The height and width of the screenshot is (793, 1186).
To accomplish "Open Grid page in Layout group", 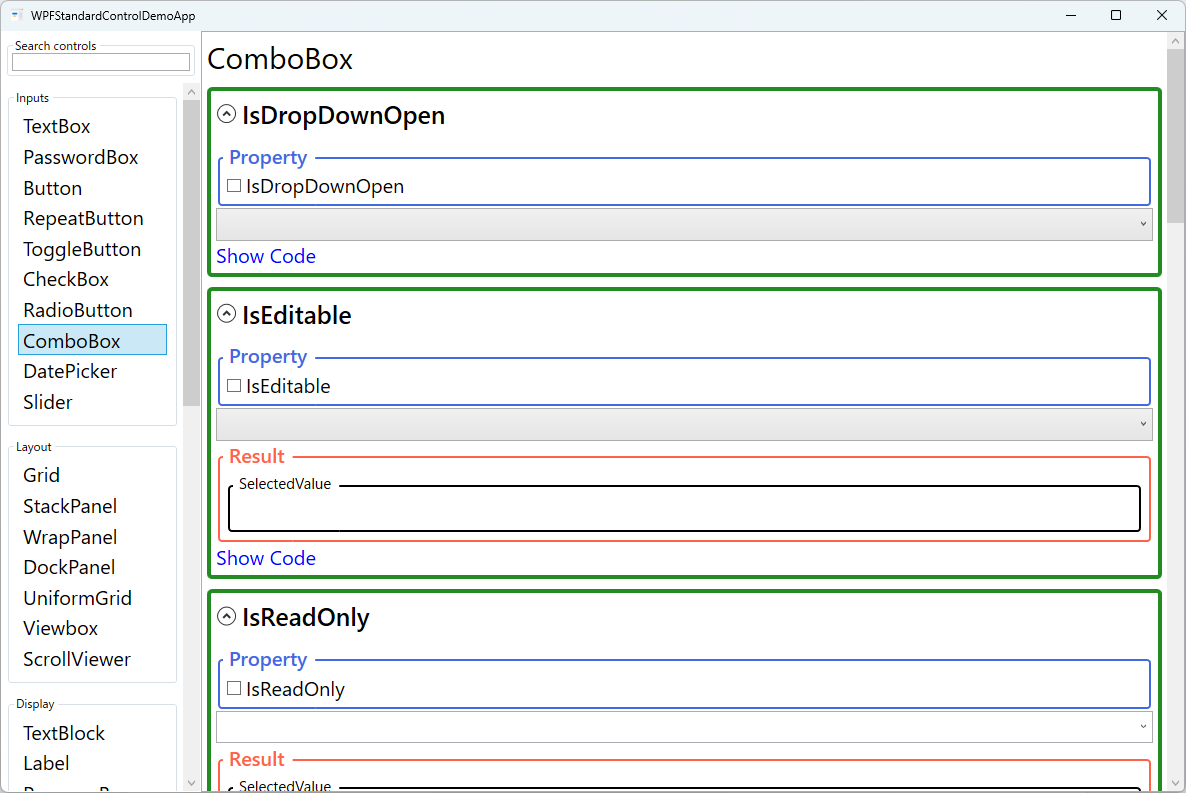I will 92,475.
